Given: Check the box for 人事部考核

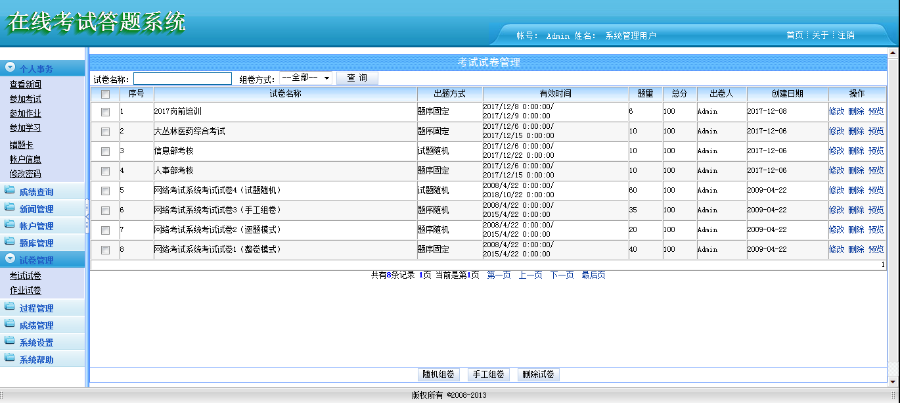Looking at the screenshot, I should 105,171.
